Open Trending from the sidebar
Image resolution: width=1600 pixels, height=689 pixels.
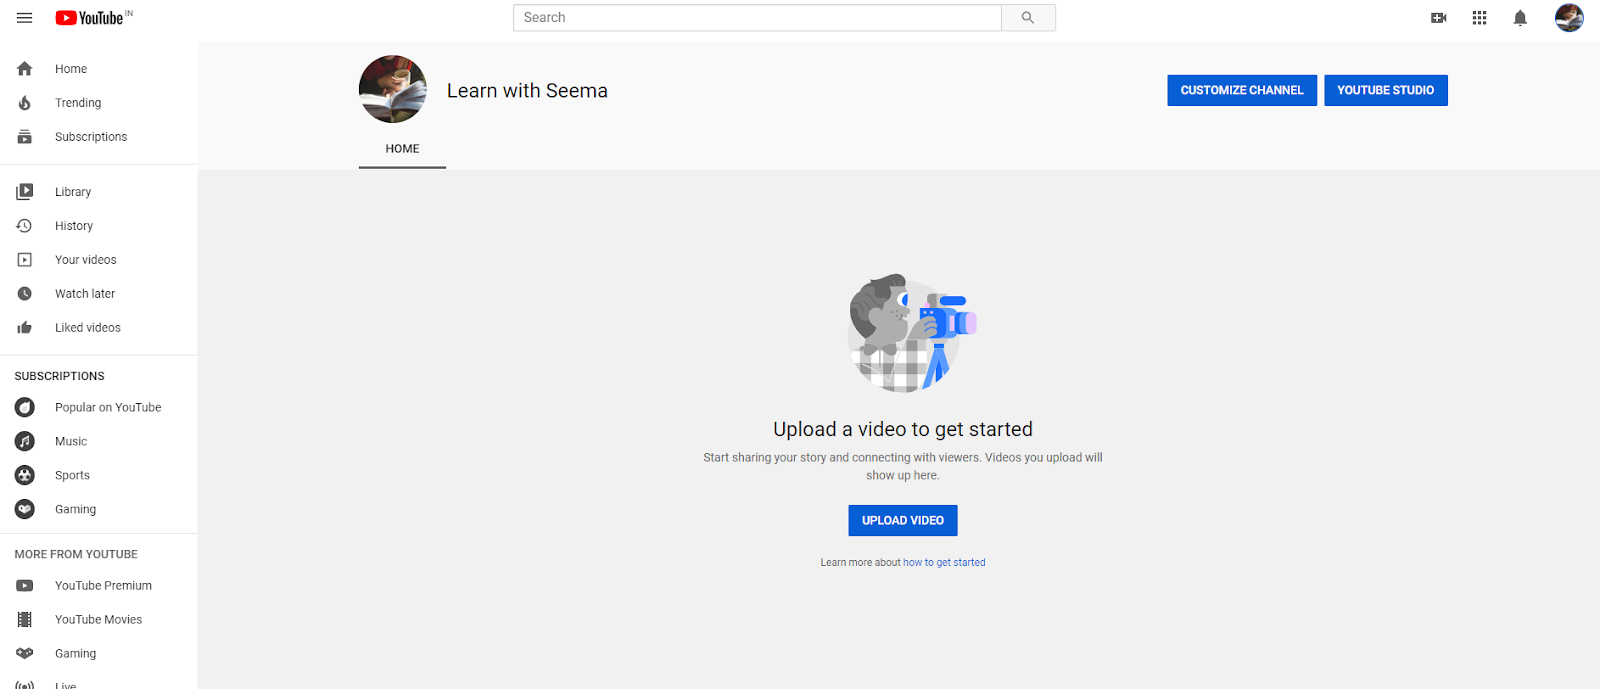(78, 103)
